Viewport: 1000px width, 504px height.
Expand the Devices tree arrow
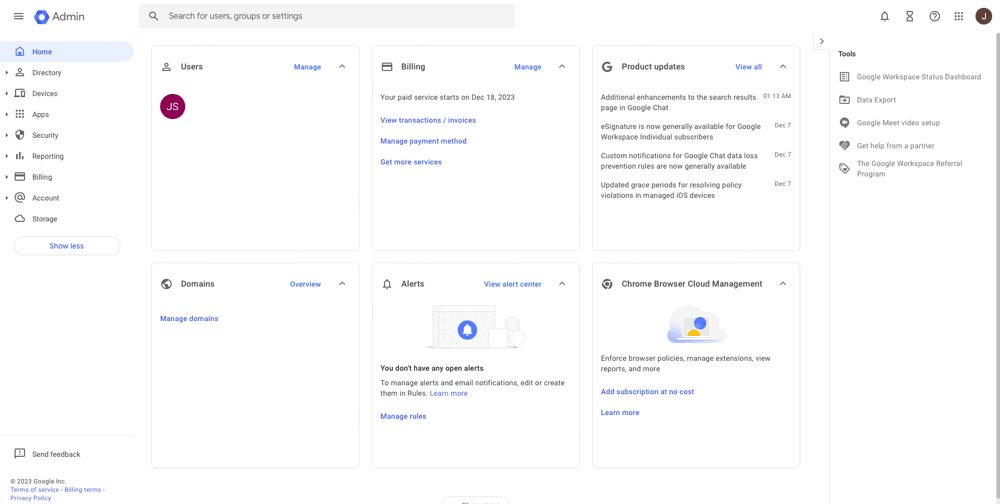[x=6, y=94]
